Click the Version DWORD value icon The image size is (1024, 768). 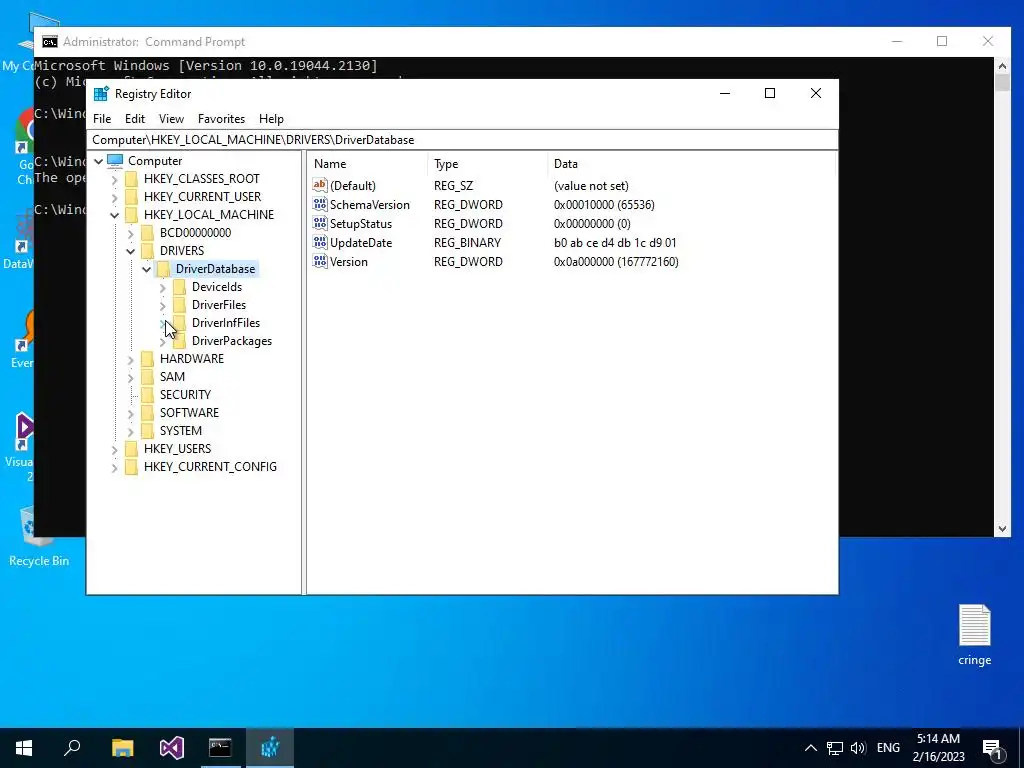coord(319,261)
